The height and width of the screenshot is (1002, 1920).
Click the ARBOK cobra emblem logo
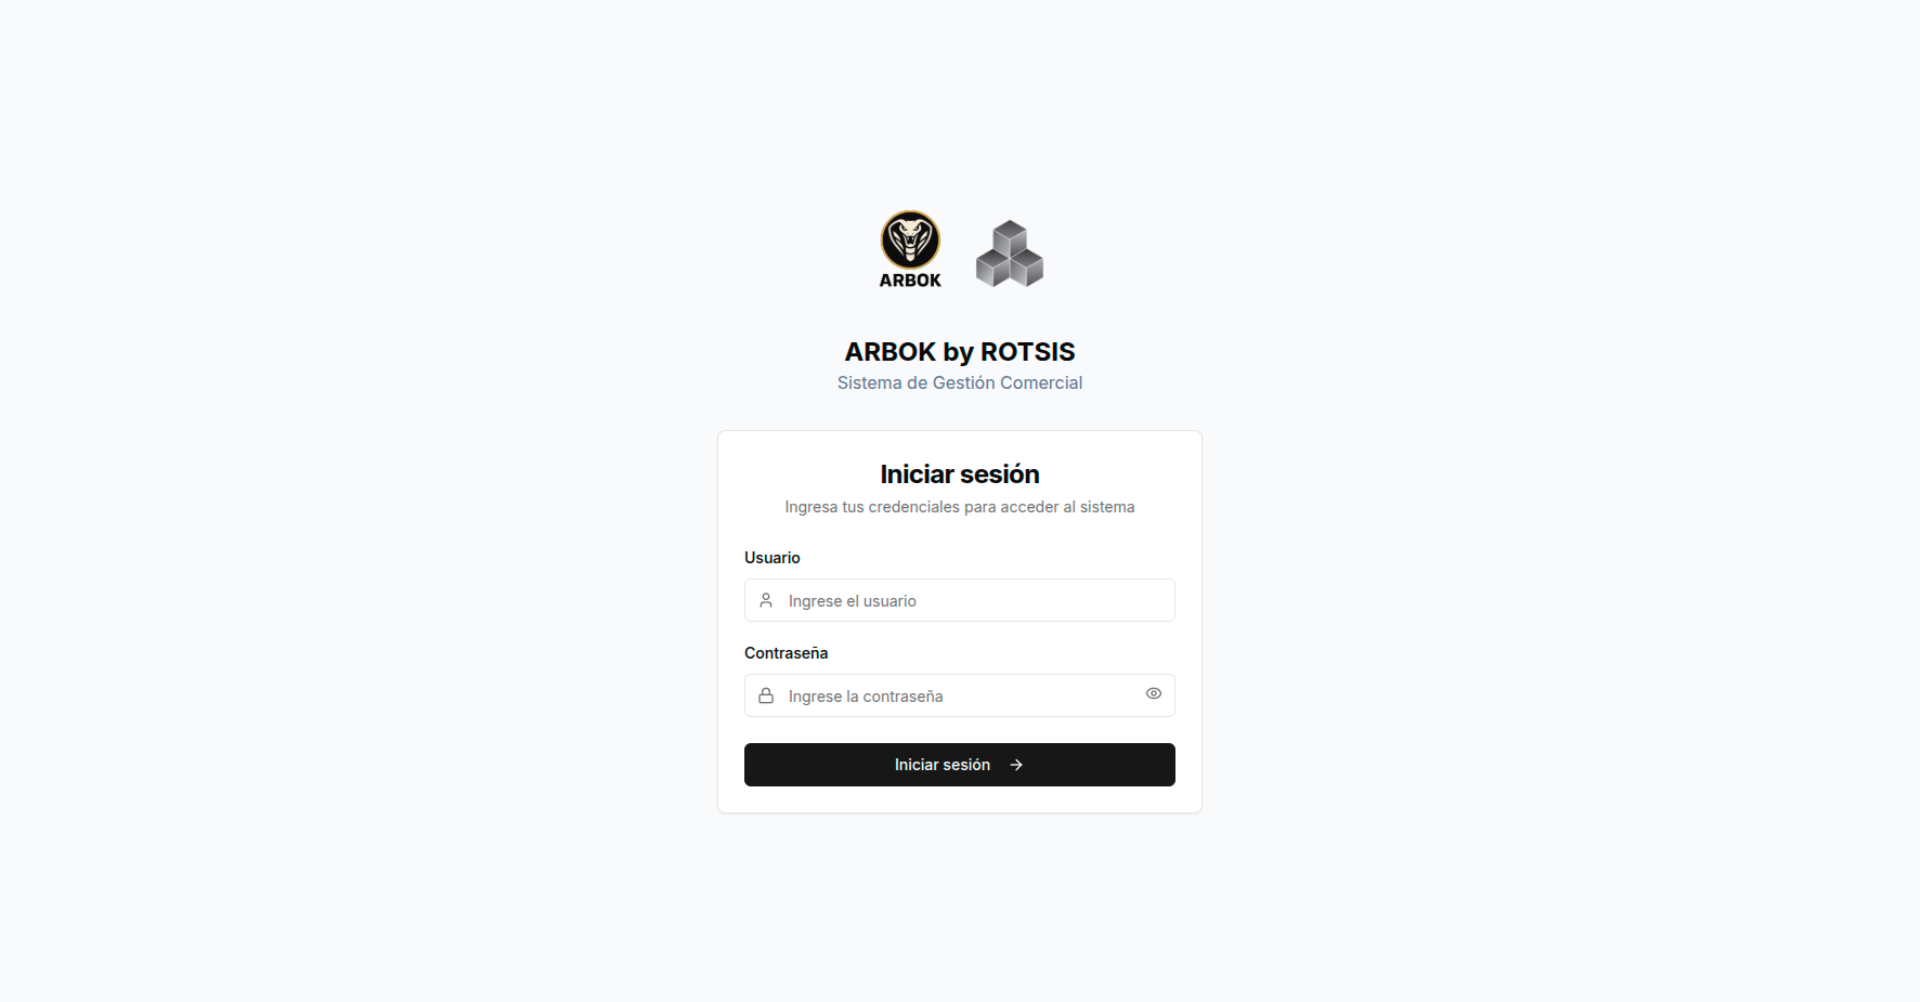pos(910,240)
